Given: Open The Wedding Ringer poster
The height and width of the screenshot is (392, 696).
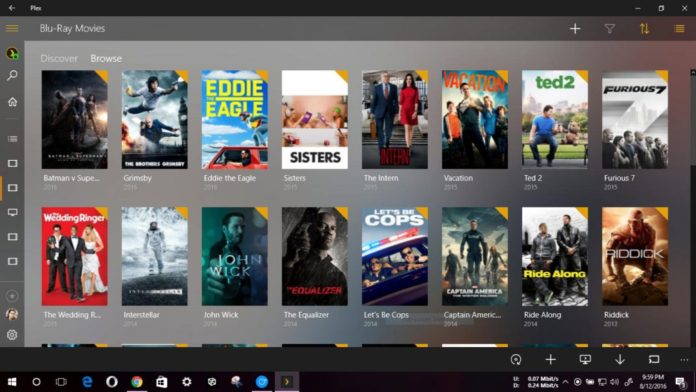Looking at the screenshot, I should pyautogui.click(x=75, y=256).
